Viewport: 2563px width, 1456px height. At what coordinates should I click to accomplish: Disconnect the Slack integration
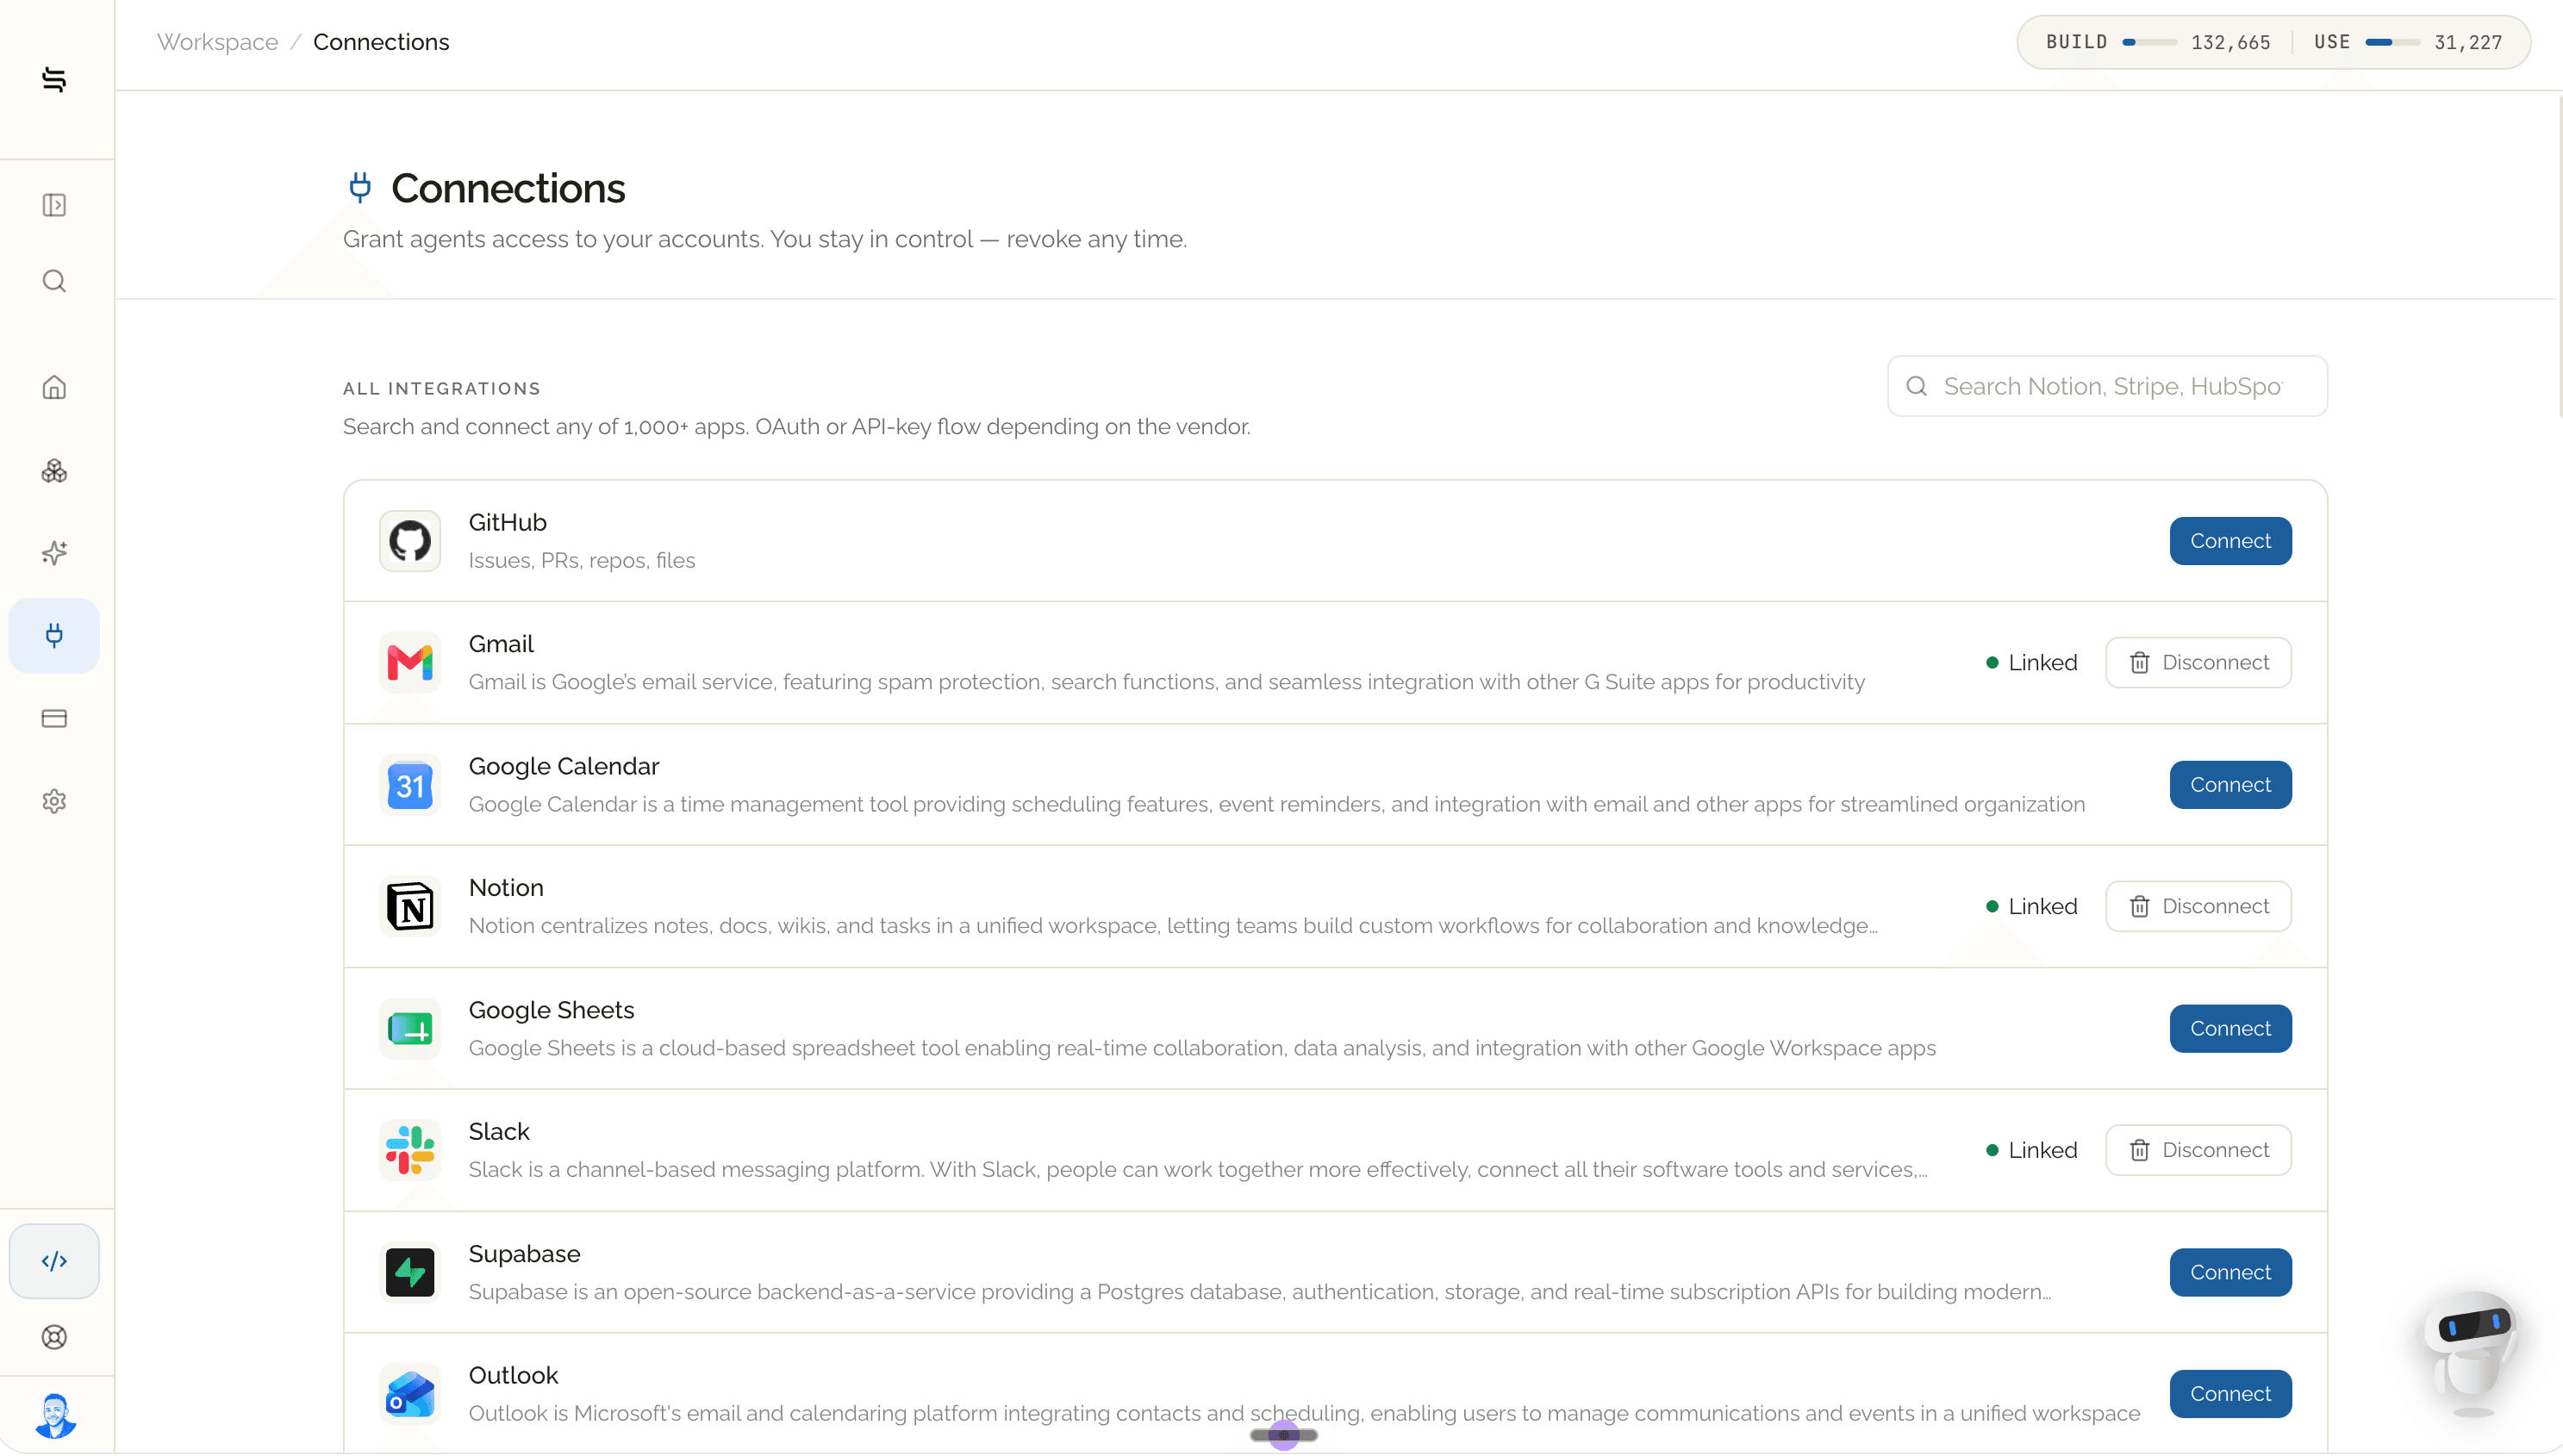[2198, 1151]
